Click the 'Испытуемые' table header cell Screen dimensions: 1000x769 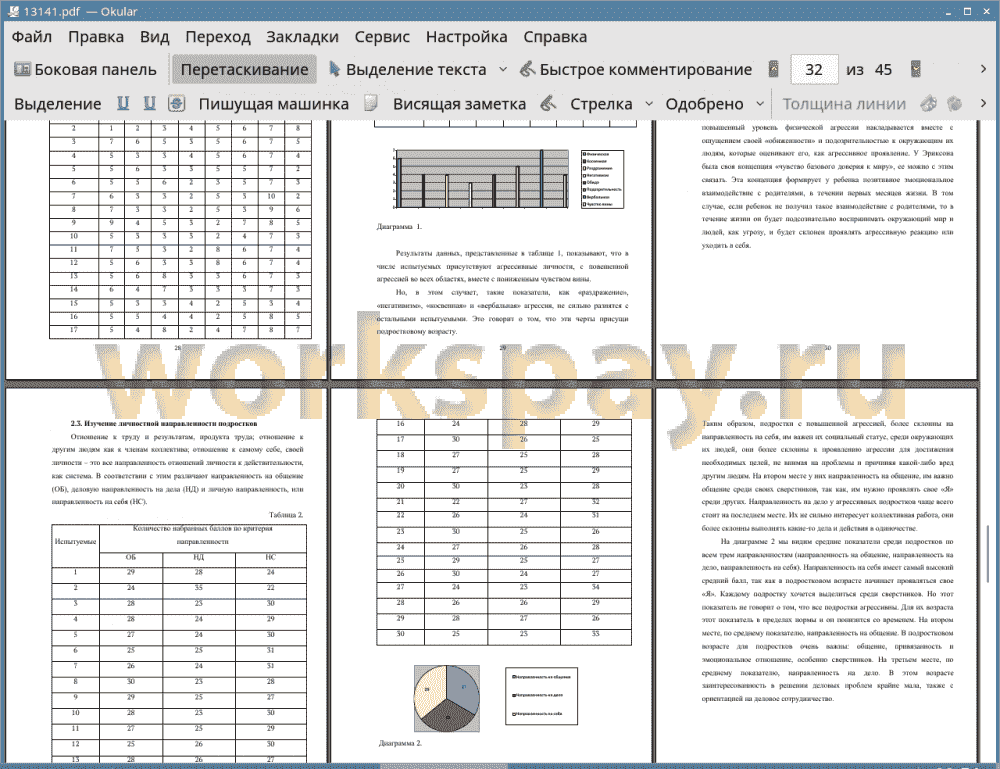click(x=75, y=541)
